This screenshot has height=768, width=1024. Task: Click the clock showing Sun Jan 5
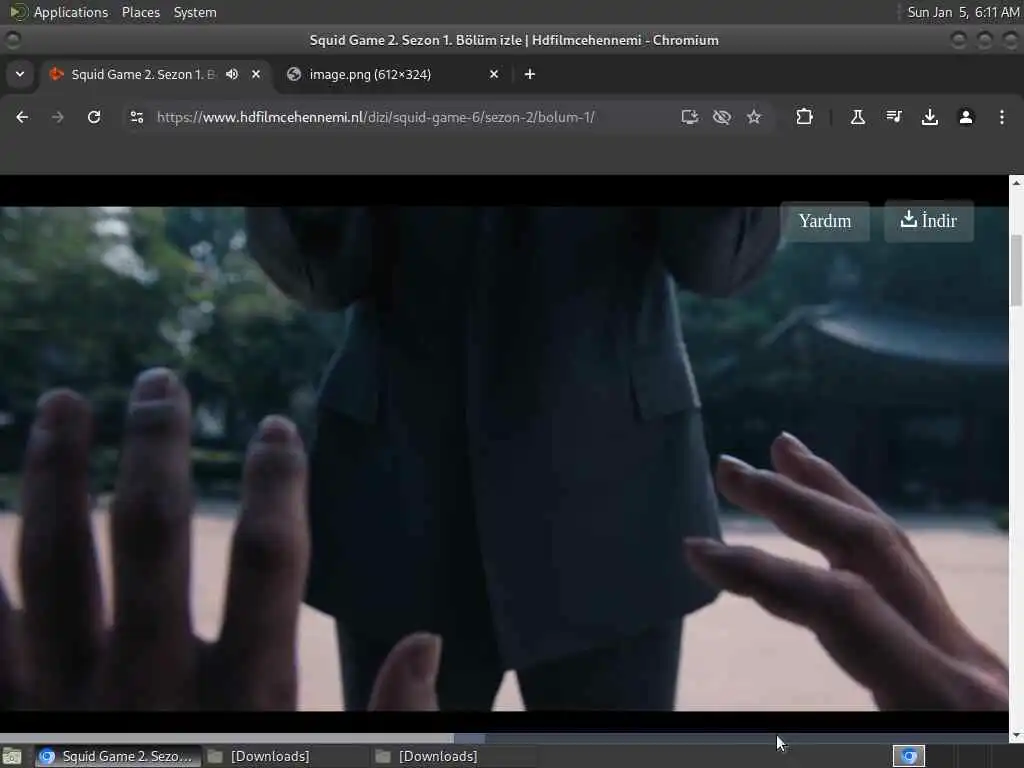pos(963,12)
